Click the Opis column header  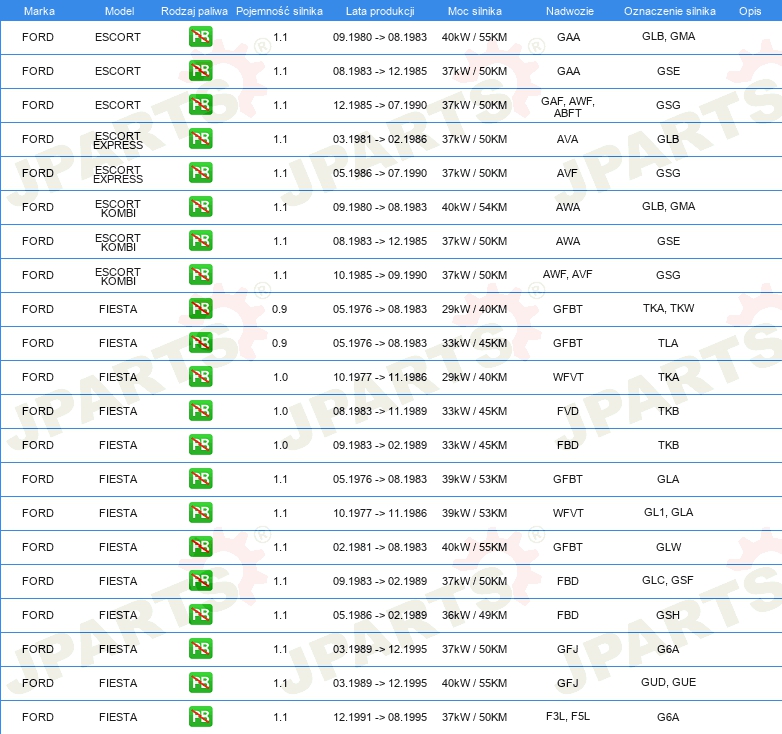point(750,11)
